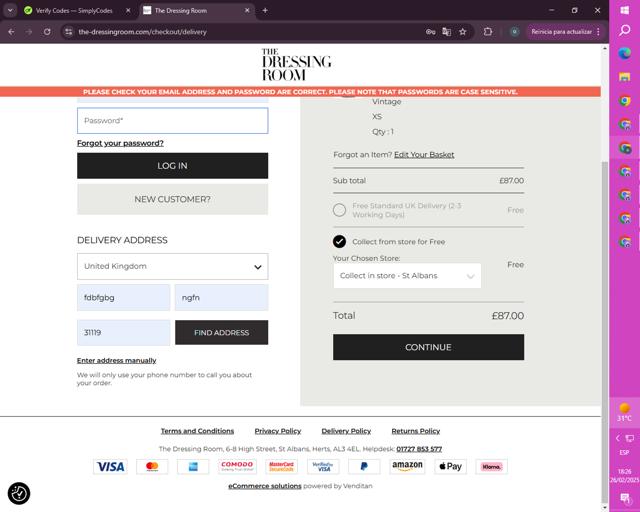Go back with the browser back arrow
Image resolution: width=640 pixels, height=512 pixels.
11,31
